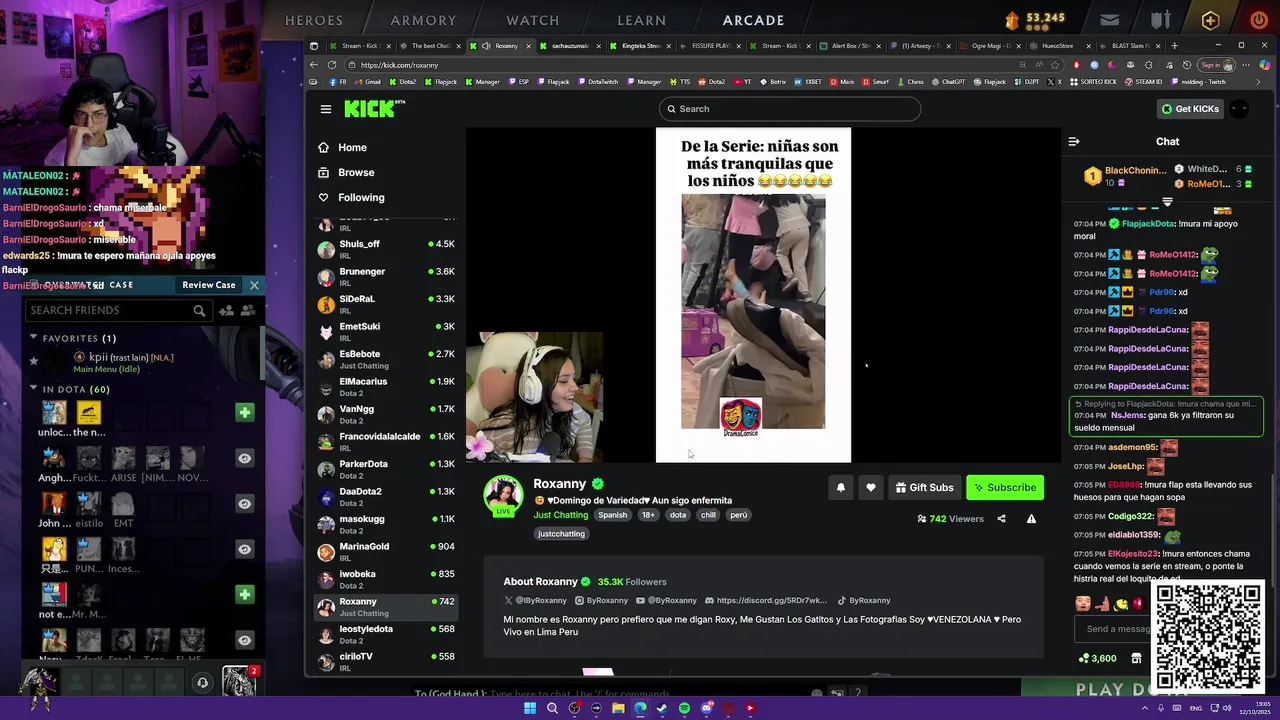Open a new browser tab
The width and height of the screenshot is (1280, 720).
[x=1174, y=46]
